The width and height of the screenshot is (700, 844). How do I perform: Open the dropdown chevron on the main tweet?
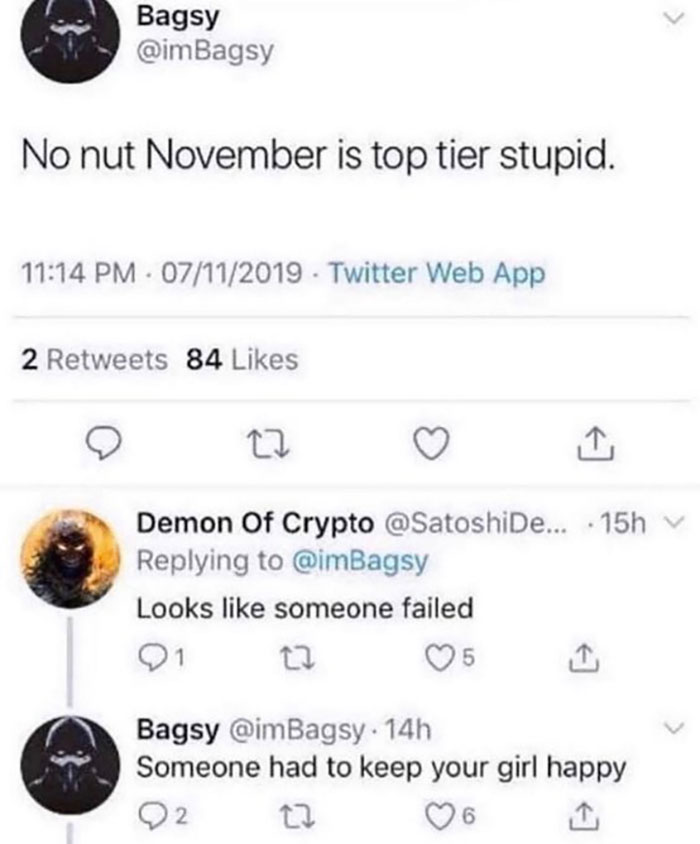pyautogui.click(x=673, y=18)
